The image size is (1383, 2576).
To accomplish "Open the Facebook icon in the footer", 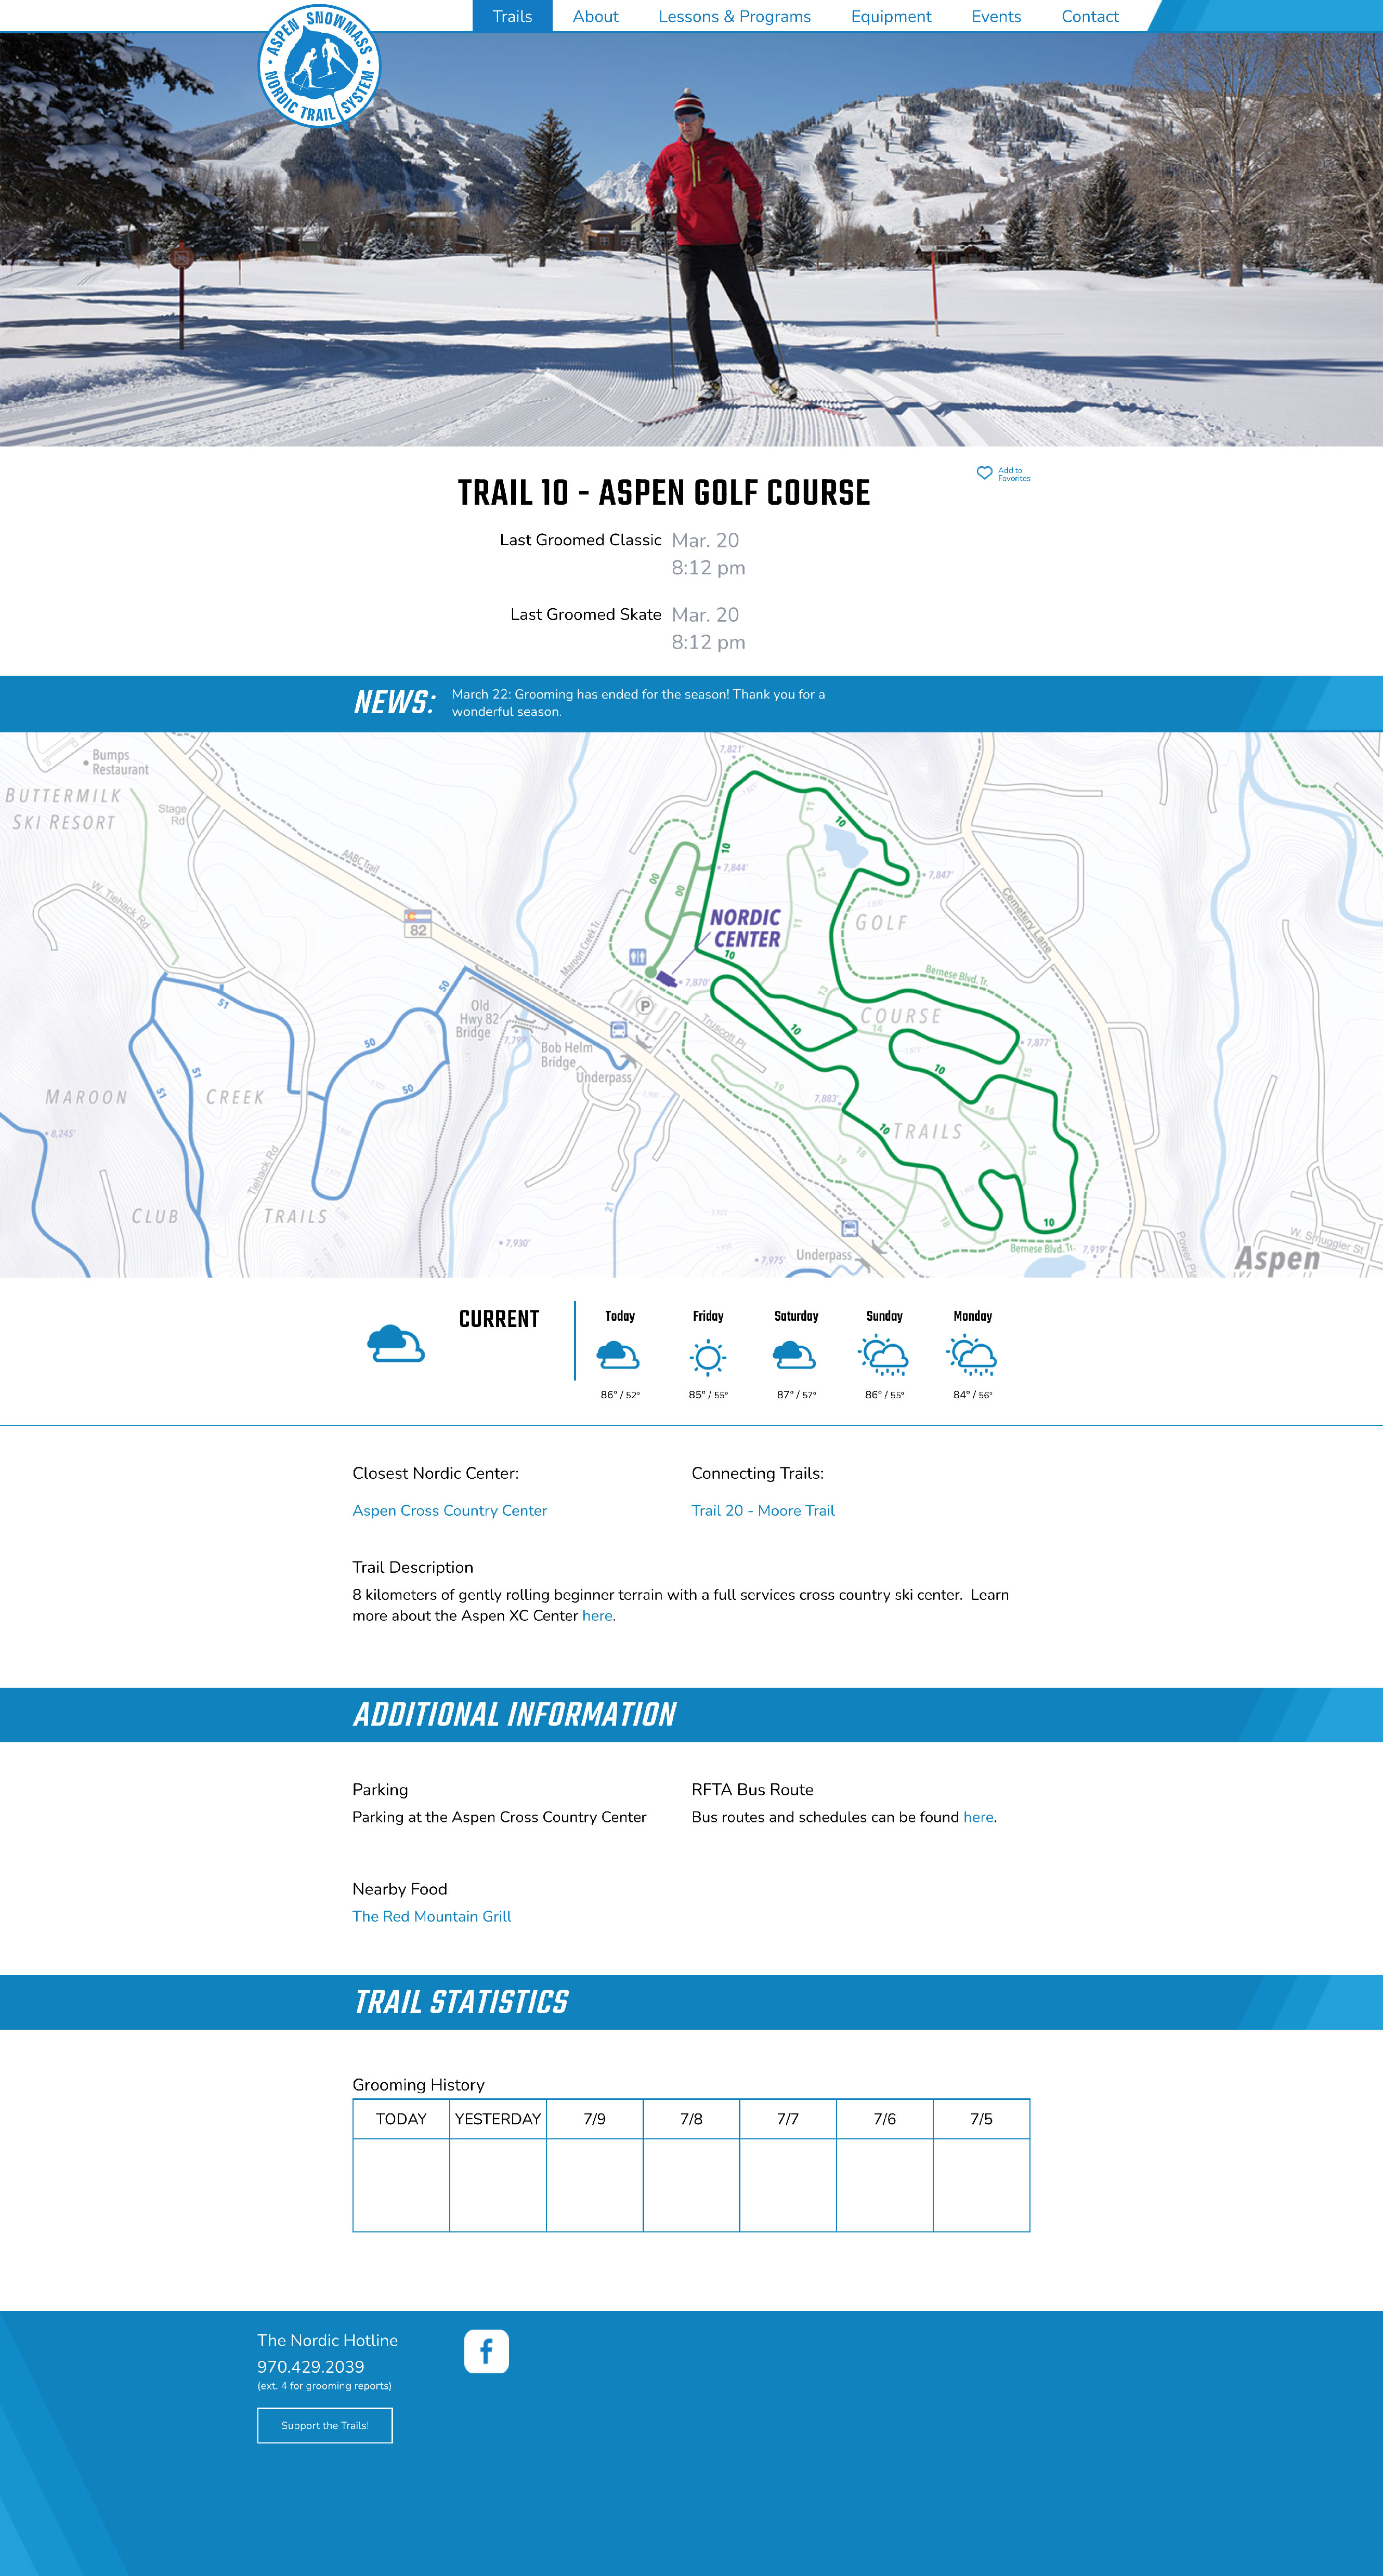I will point(486,2351).
